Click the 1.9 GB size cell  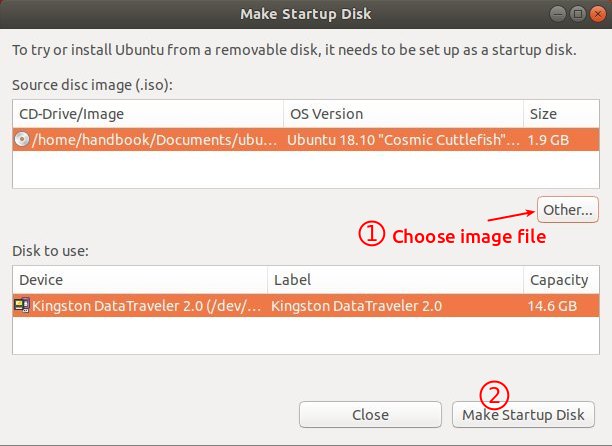pyautogui.click(x=548, y=140)
